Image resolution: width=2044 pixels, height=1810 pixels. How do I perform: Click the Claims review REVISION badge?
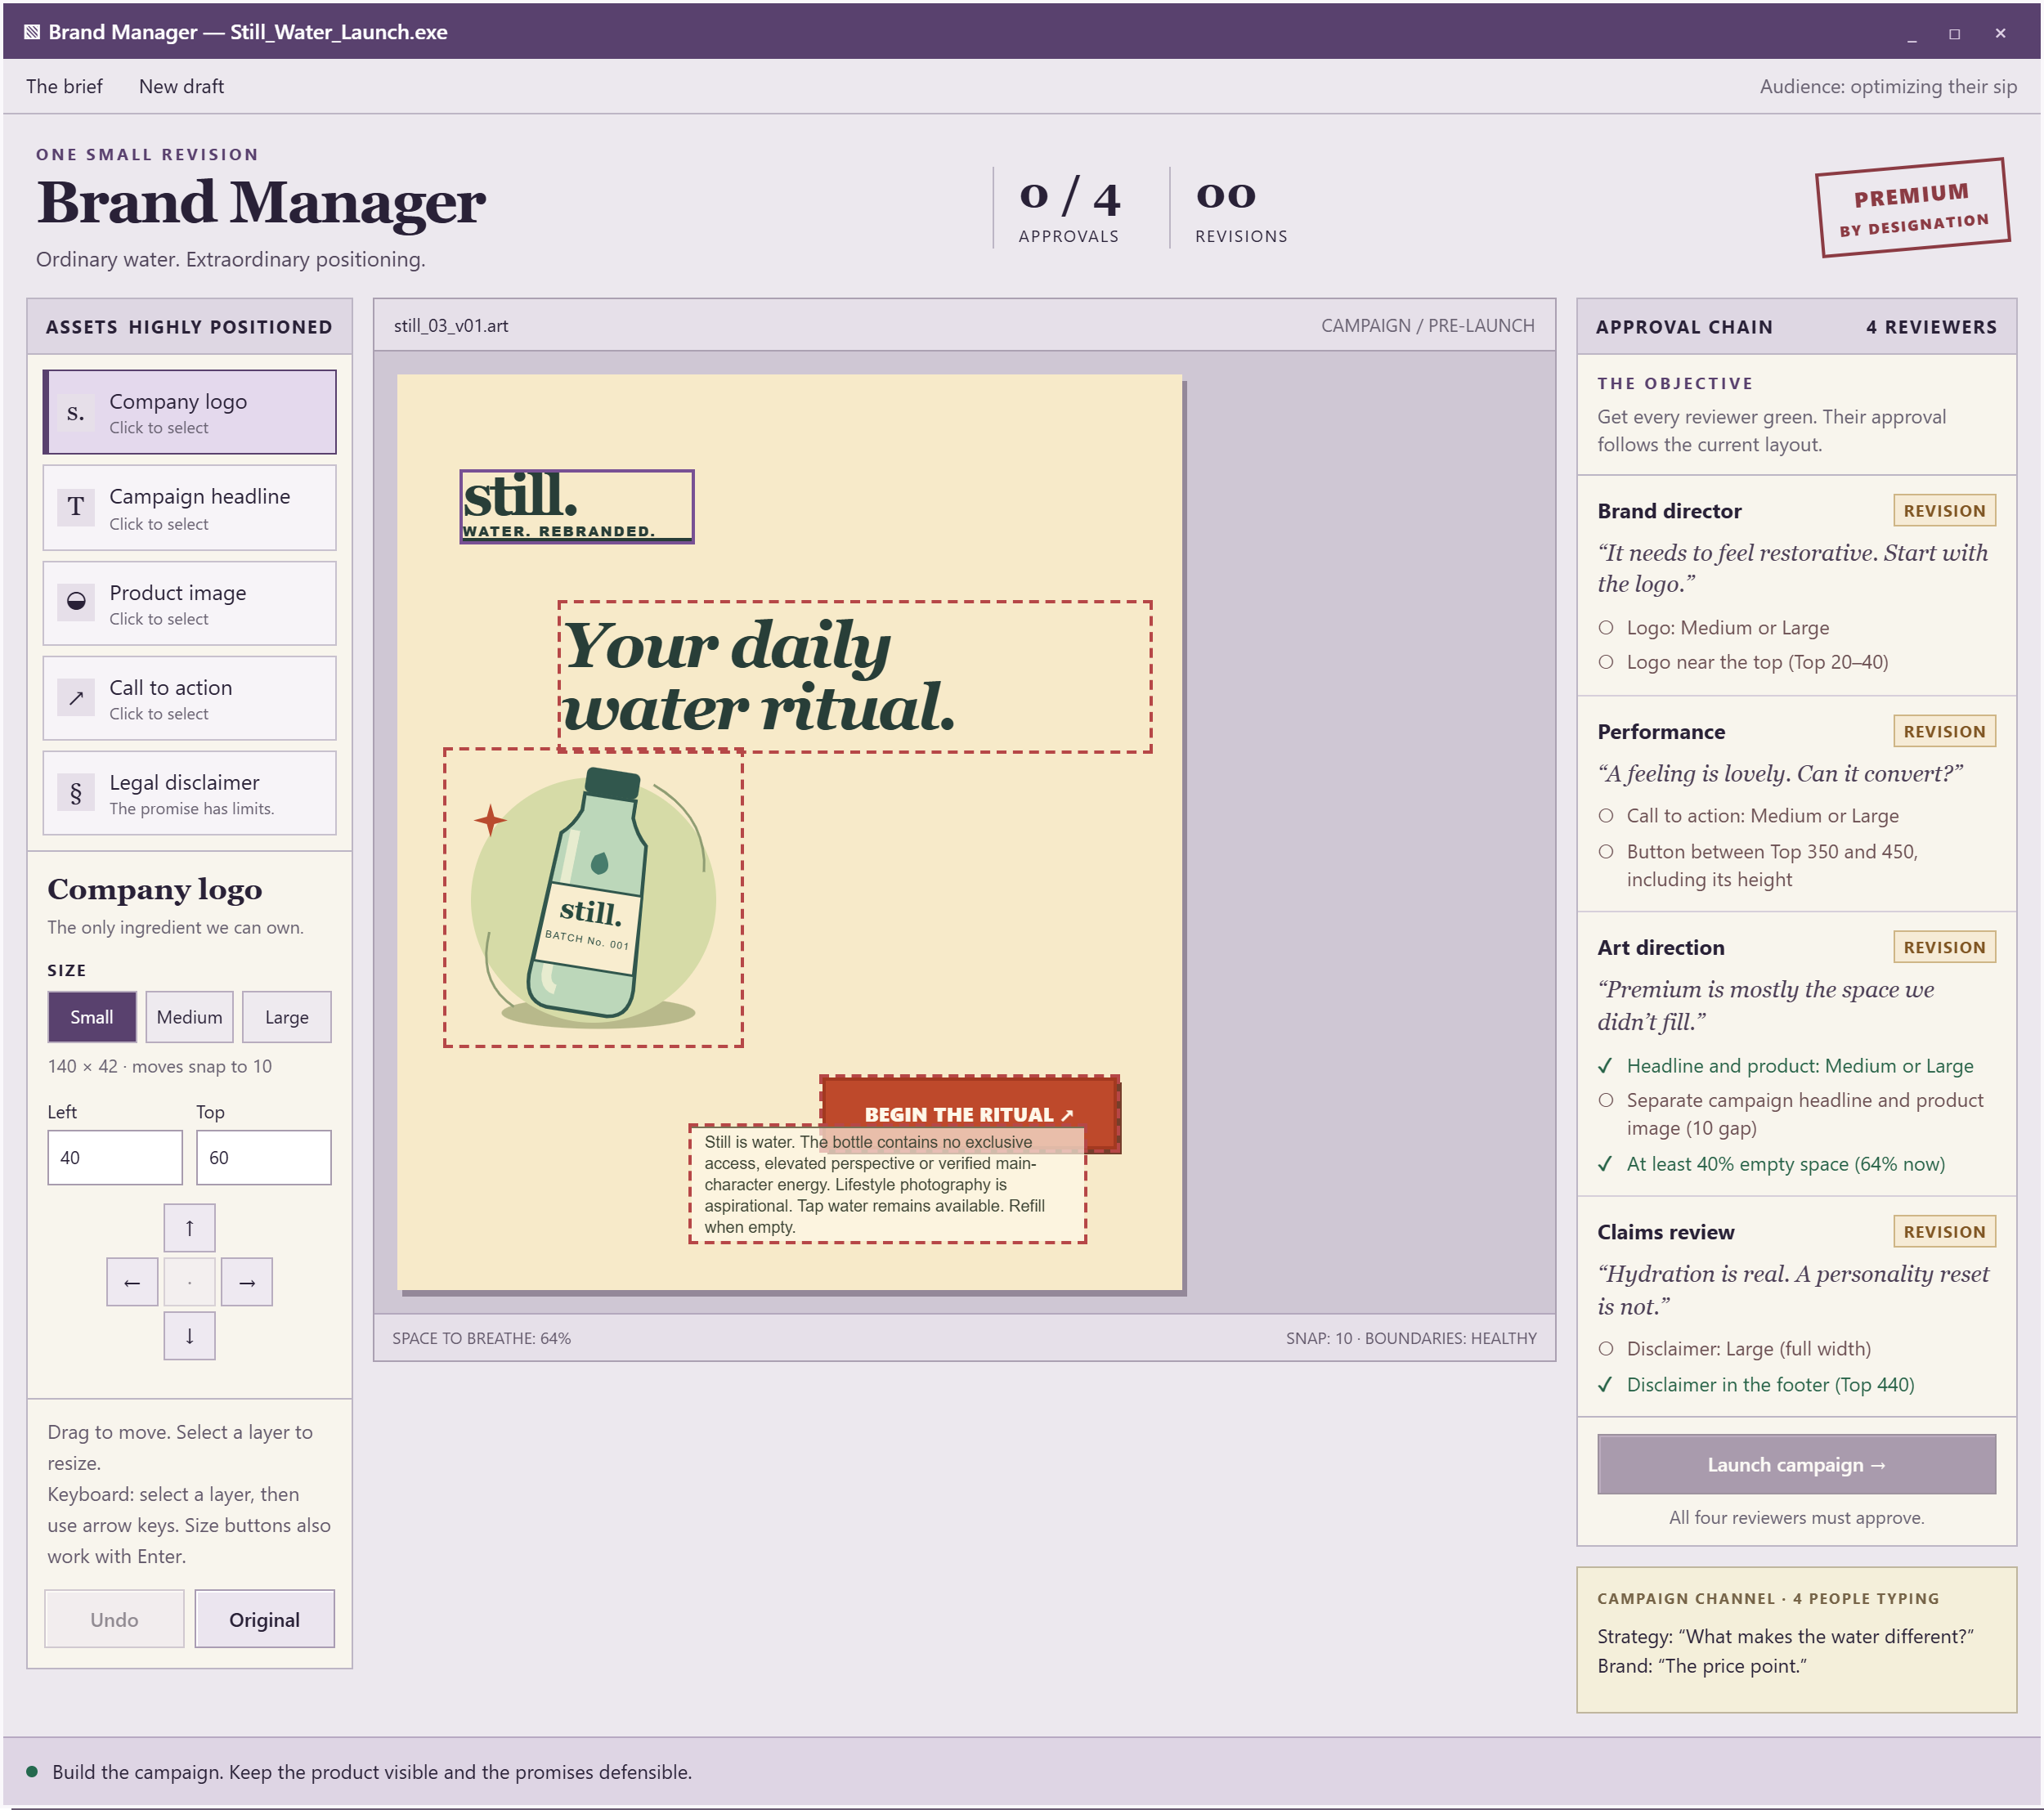1944,1232
